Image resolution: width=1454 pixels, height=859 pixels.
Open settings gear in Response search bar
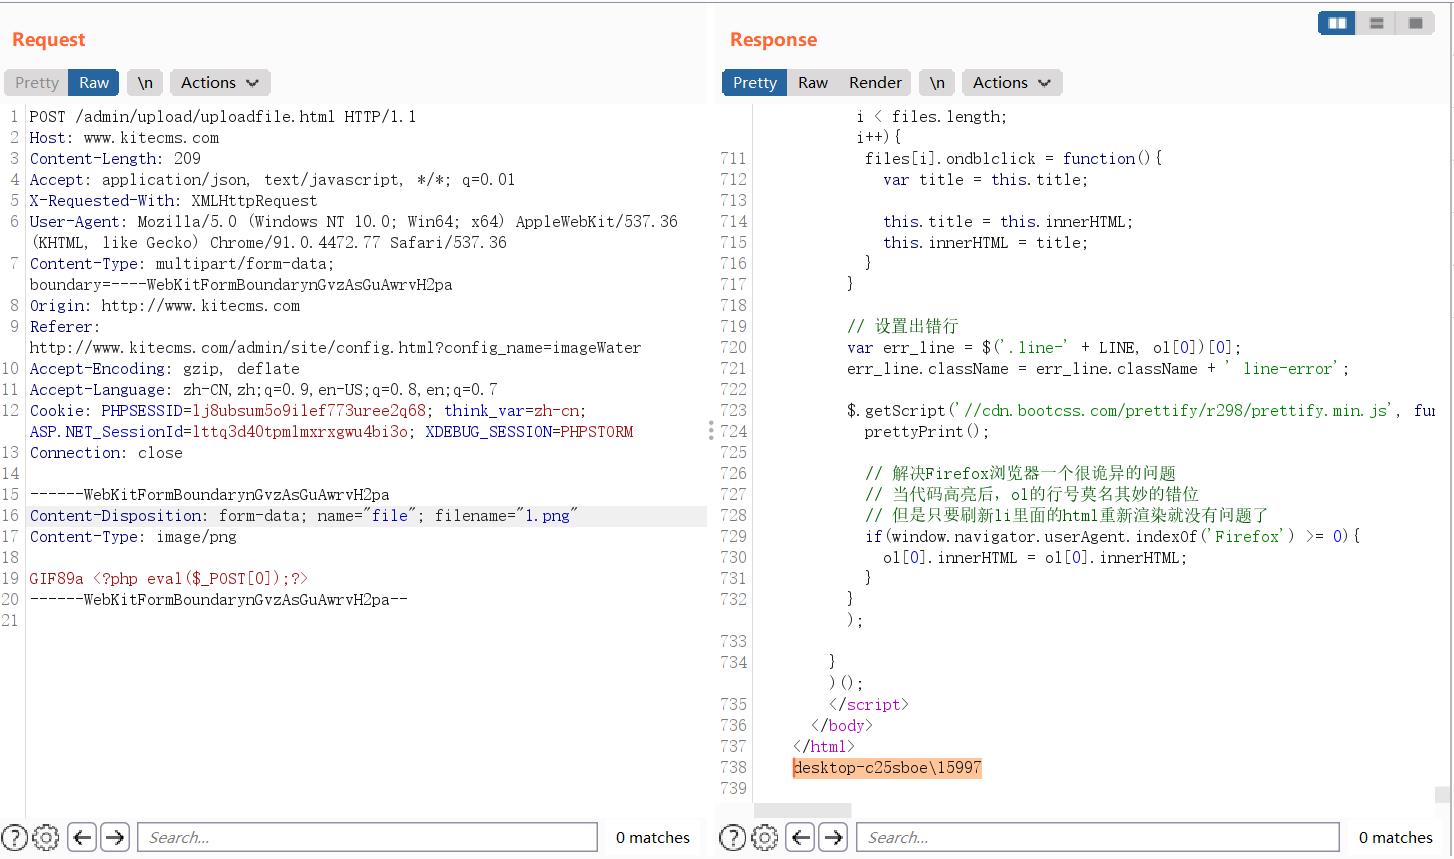[x=764, y=837]
